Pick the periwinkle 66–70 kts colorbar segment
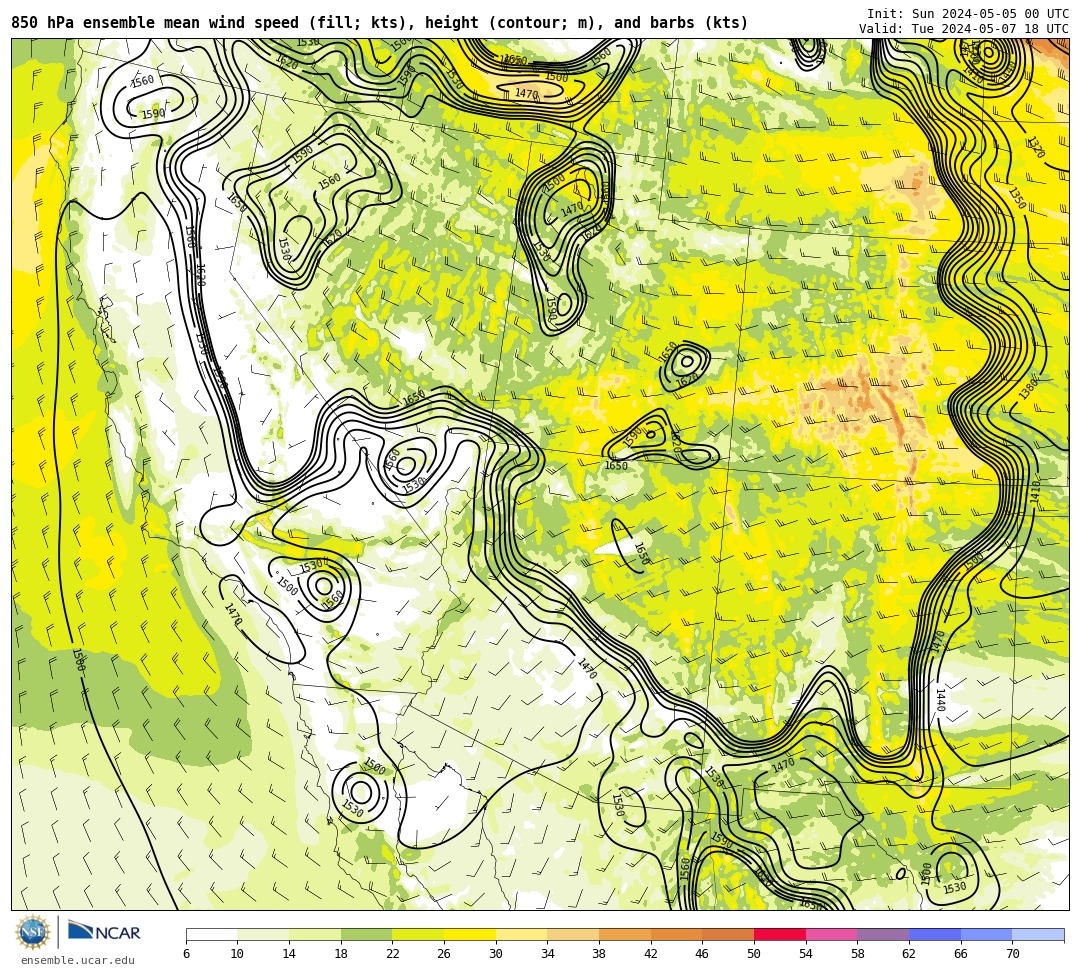Screen dimensions: 1080x973 [986, 934]
